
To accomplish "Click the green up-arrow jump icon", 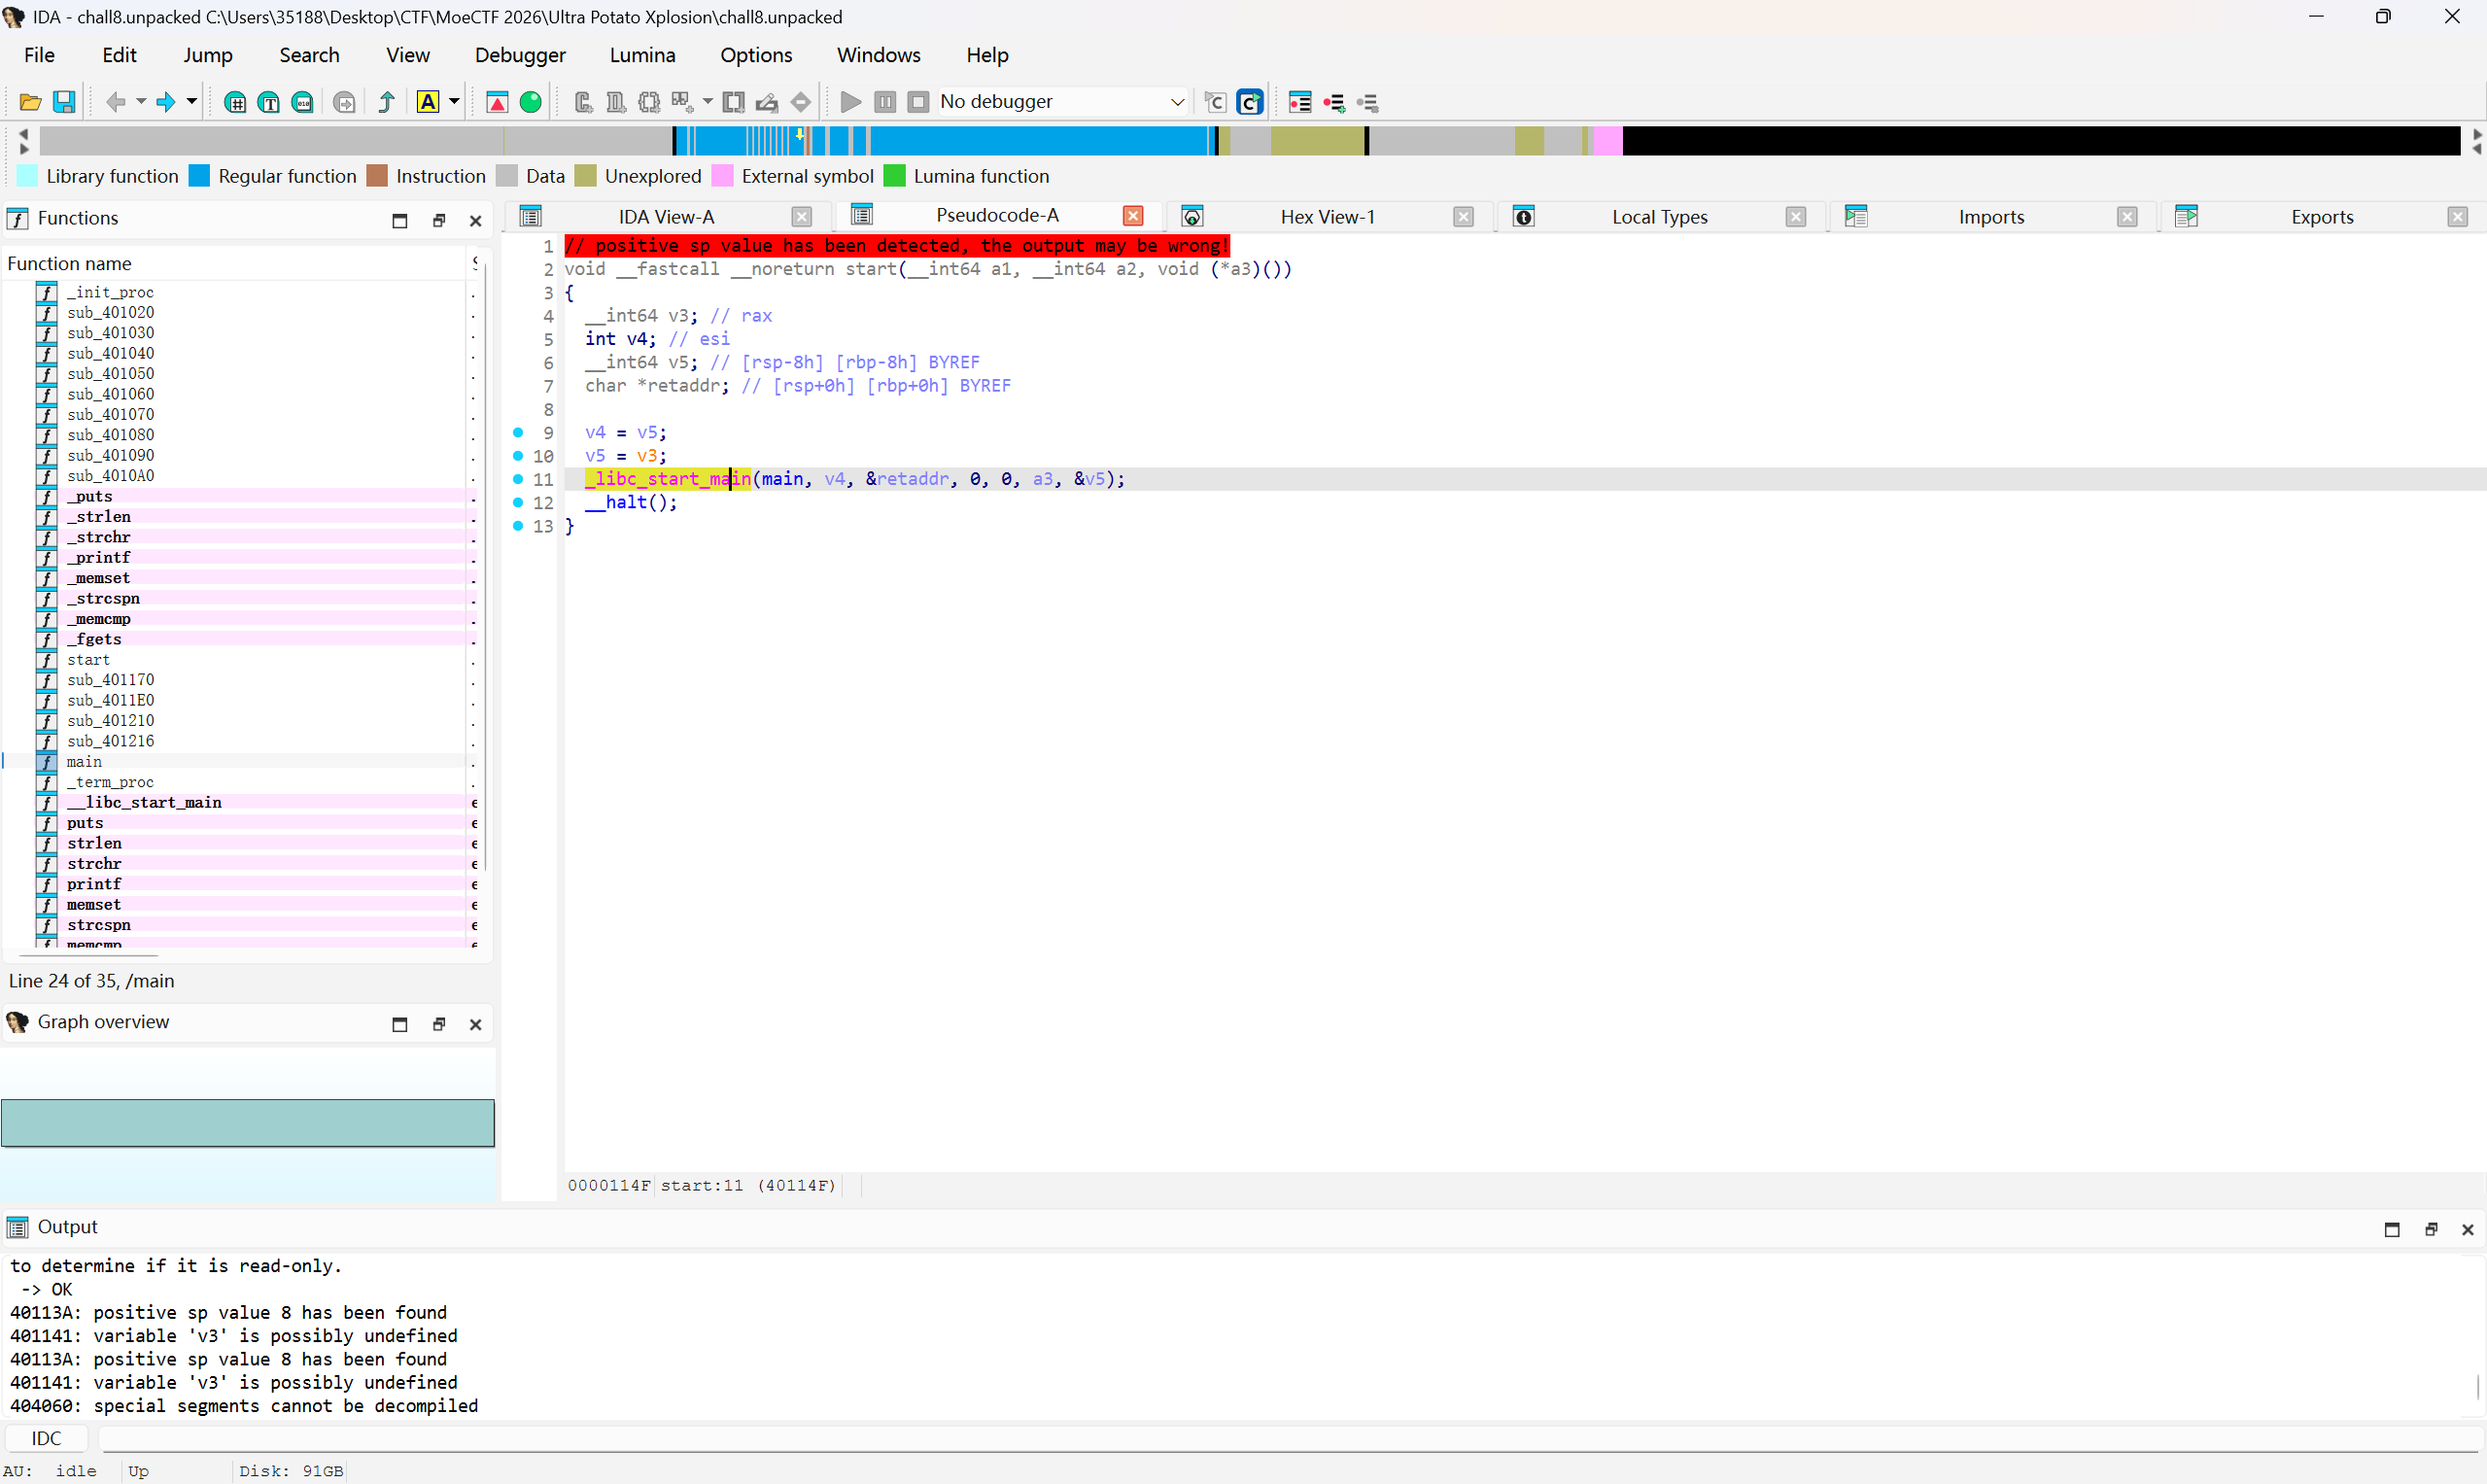I will [387, 102].
